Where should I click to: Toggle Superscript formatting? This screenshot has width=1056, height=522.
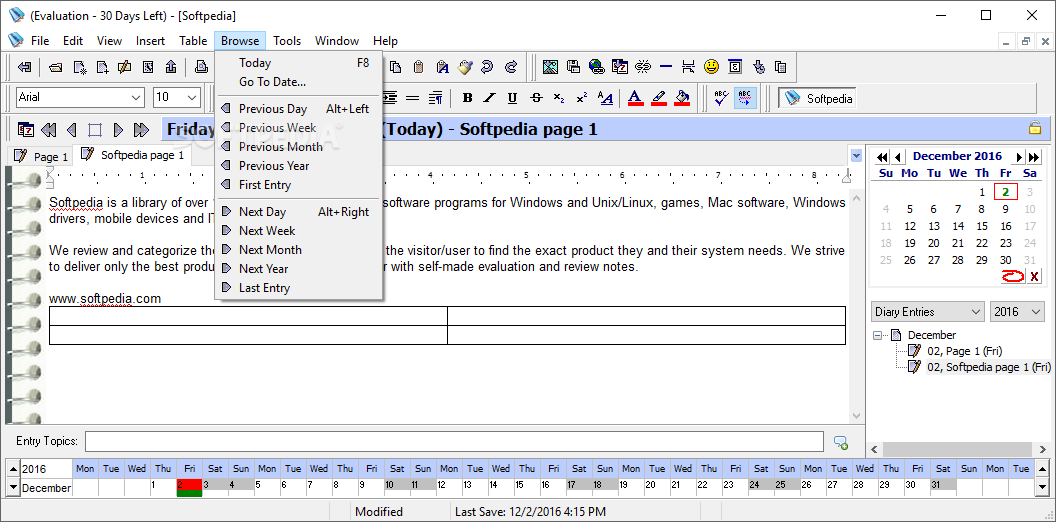(x=582, y=98)
